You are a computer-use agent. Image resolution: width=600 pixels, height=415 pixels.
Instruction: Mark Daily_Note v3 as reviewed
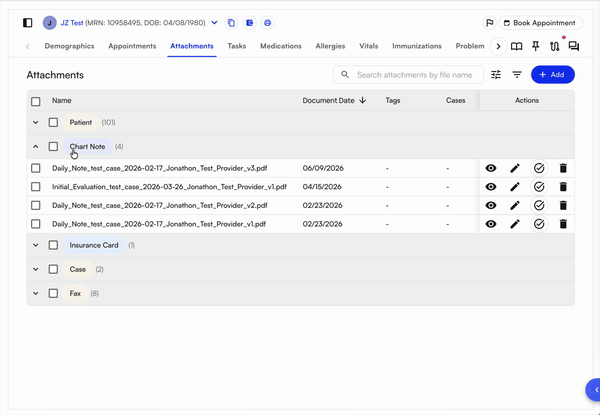(x=539, y=168)
